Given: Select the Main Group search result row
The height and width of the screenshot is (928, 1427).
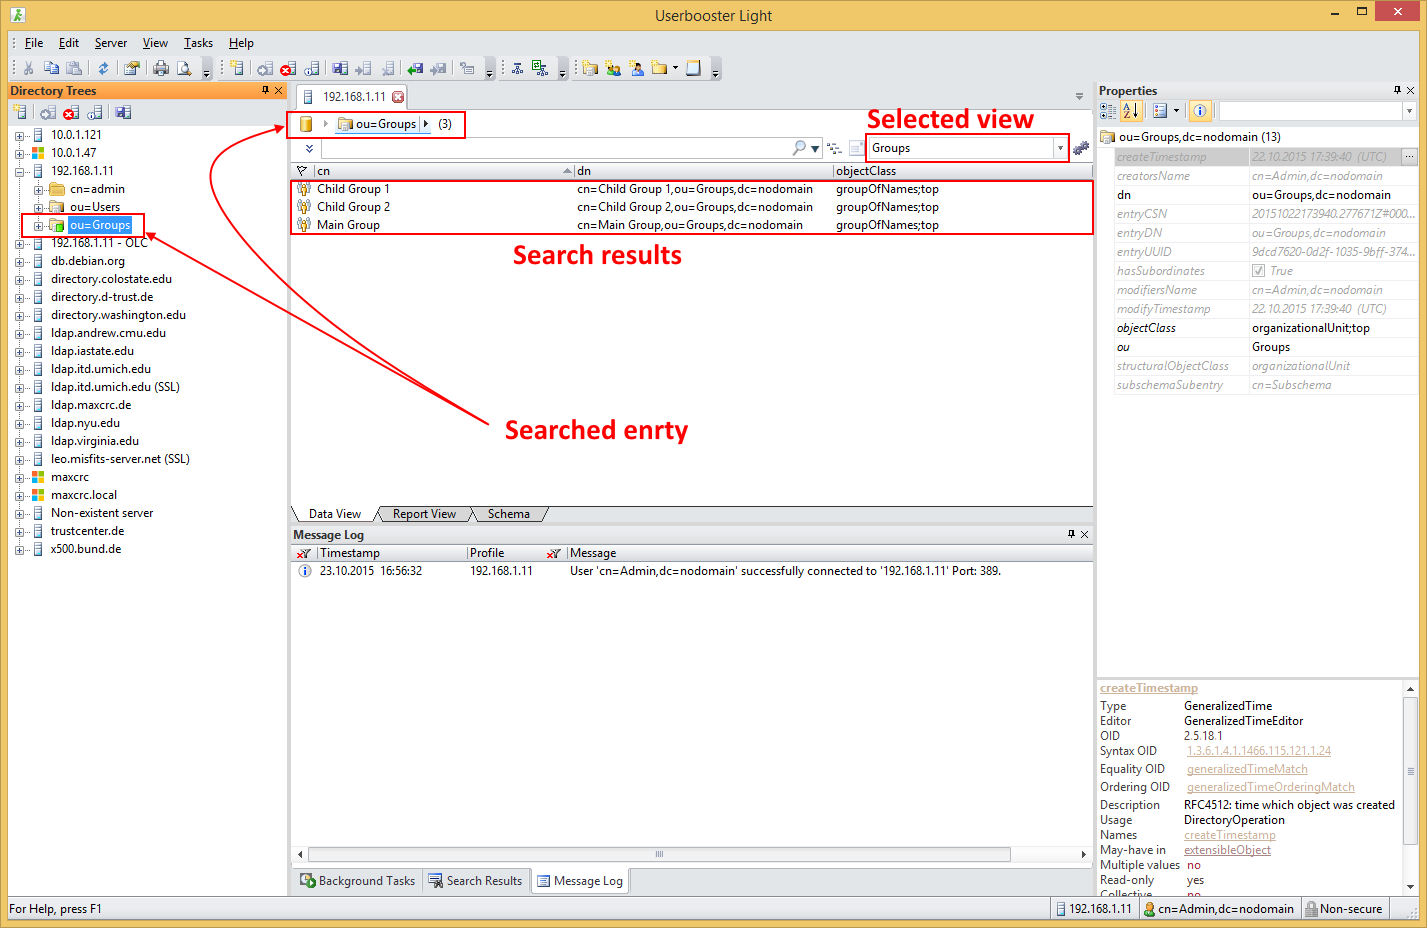Looking at the screenshot, I should pyautogui.click(x=692, y=225).
